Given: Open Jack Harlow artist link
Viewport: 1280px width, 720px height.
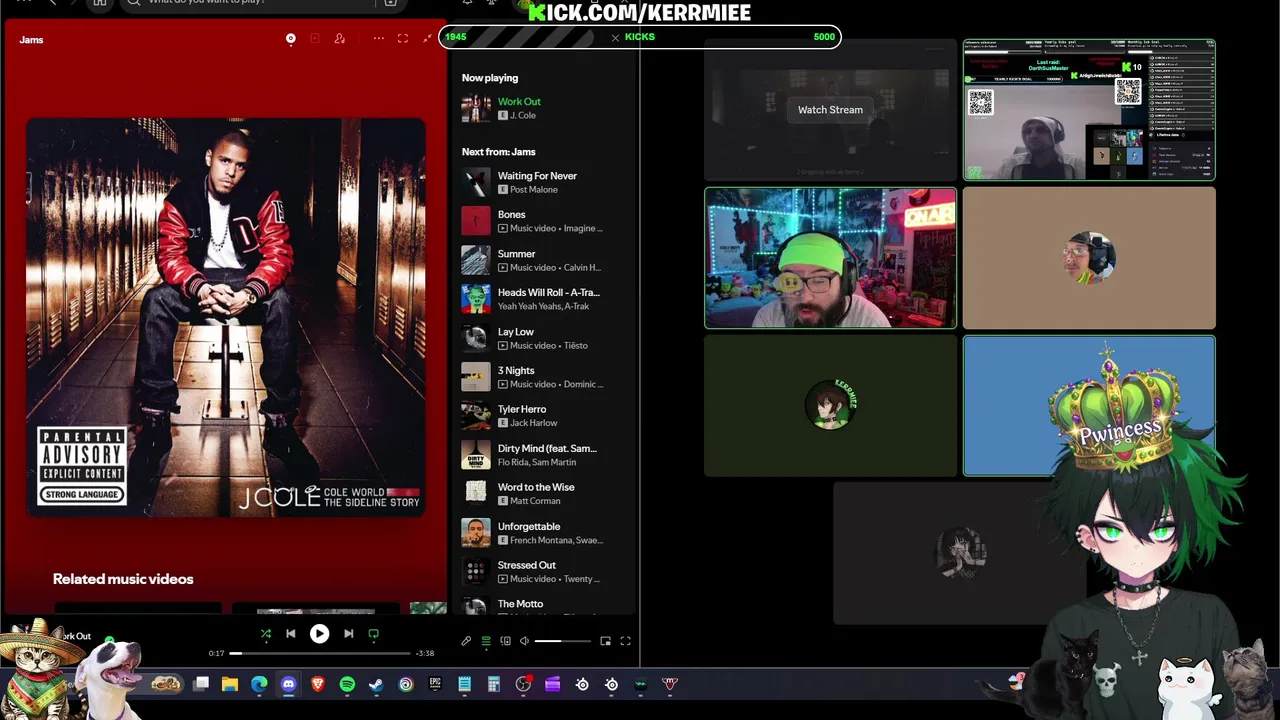Looking at the screenshot, I should (533, 423).
